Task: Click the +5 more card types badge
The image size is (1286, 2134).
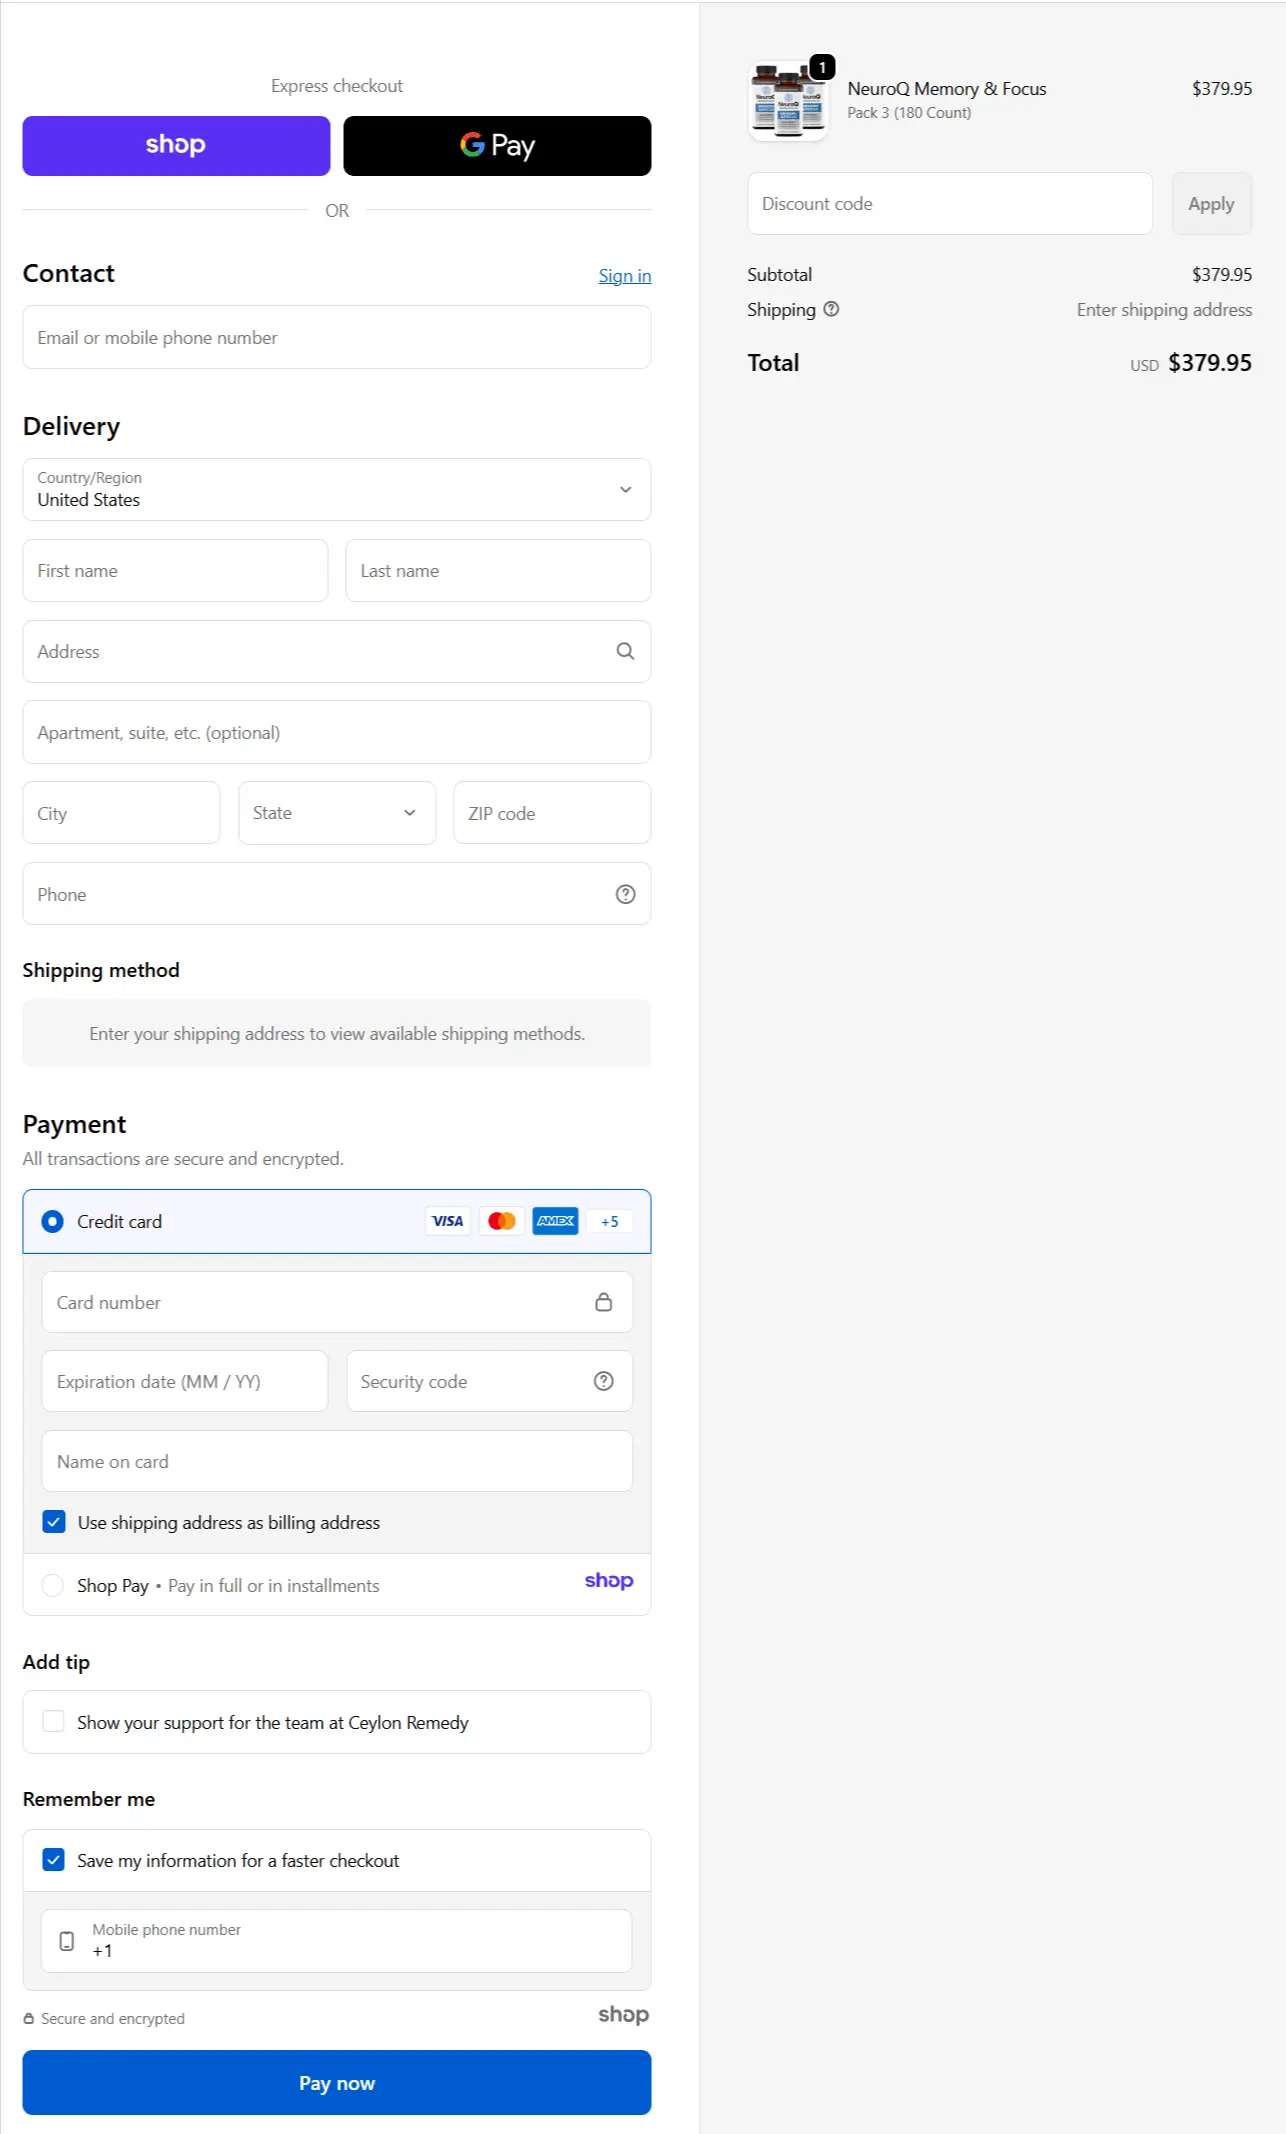Action: click(x=609, y=1221)
